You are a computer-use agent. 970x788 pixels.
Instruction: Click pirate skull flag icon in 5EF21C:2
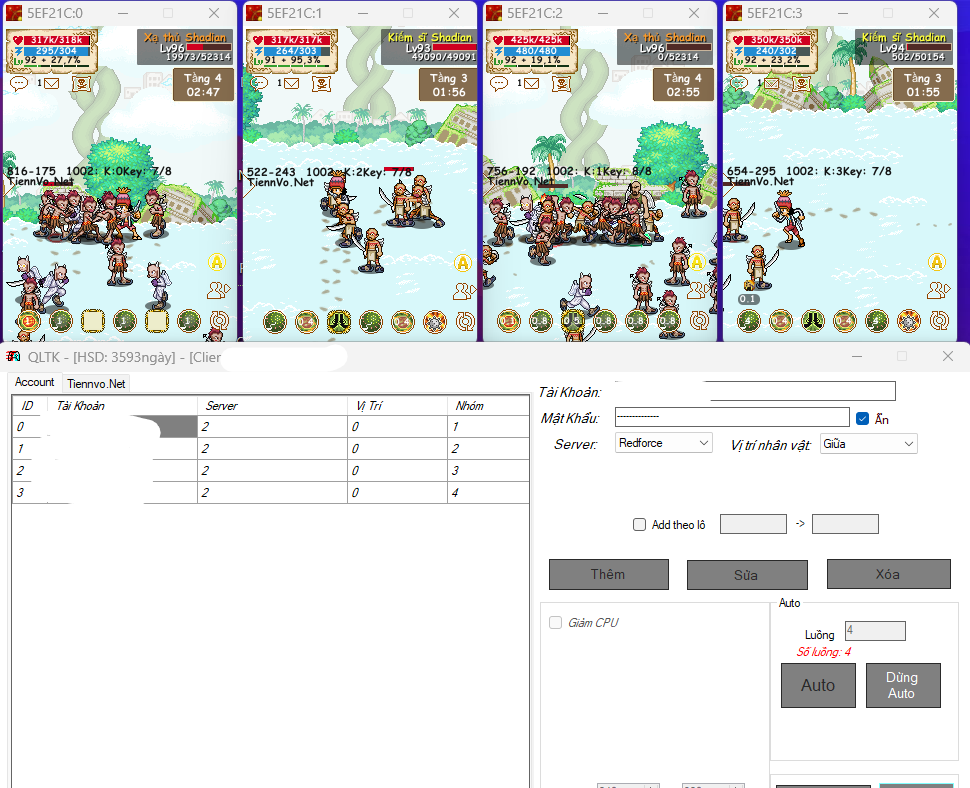coord(563,84)
